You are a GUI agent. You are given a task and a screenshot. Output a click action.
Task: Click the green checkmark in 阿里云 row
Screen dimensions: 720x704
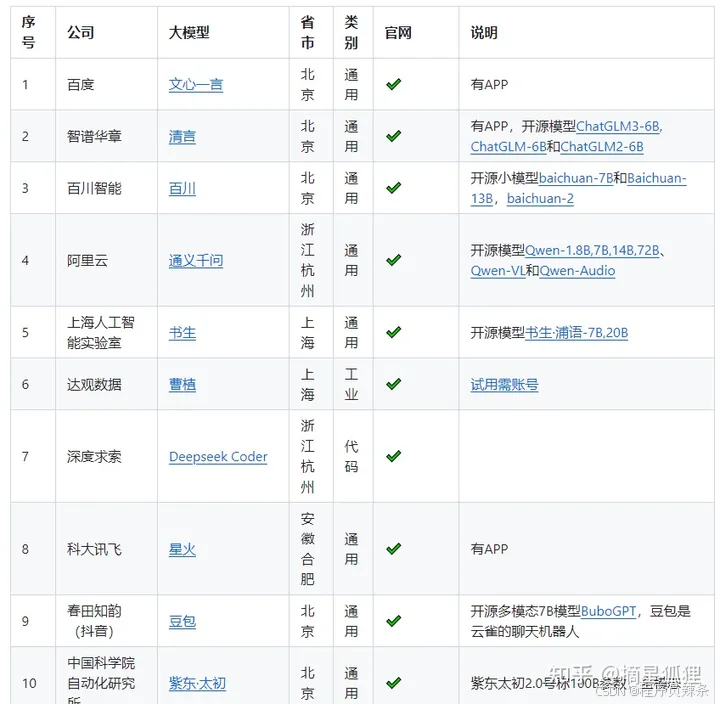pos(394,260)
